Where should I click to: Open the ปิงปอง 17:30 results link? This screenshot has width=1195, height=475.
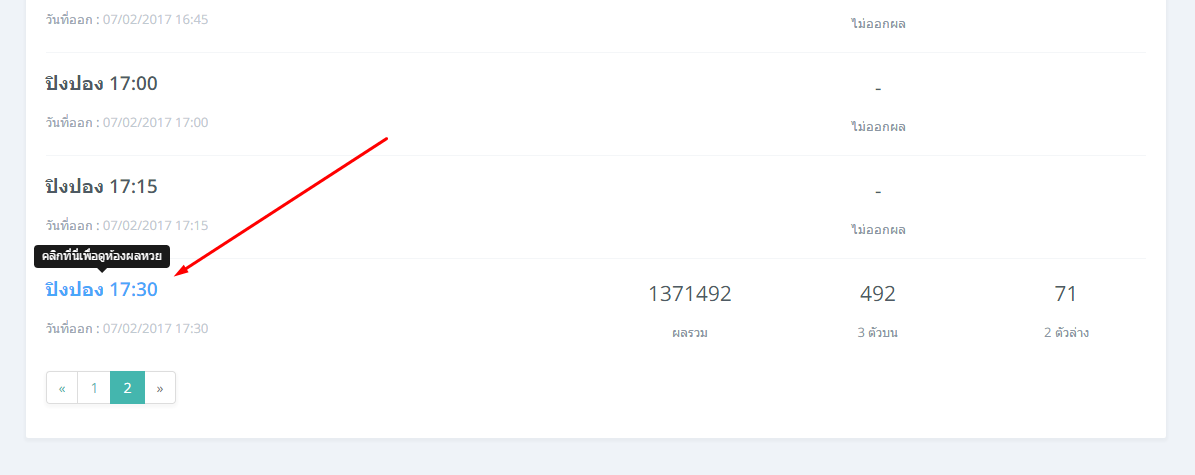pos(101,290)
